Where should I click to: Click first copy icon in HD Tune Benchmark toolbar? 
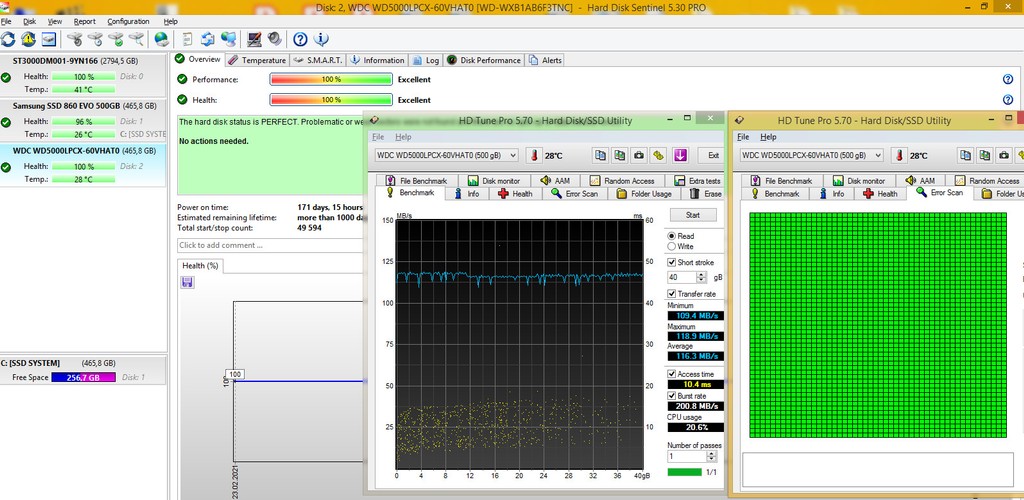tap(600, 155)
